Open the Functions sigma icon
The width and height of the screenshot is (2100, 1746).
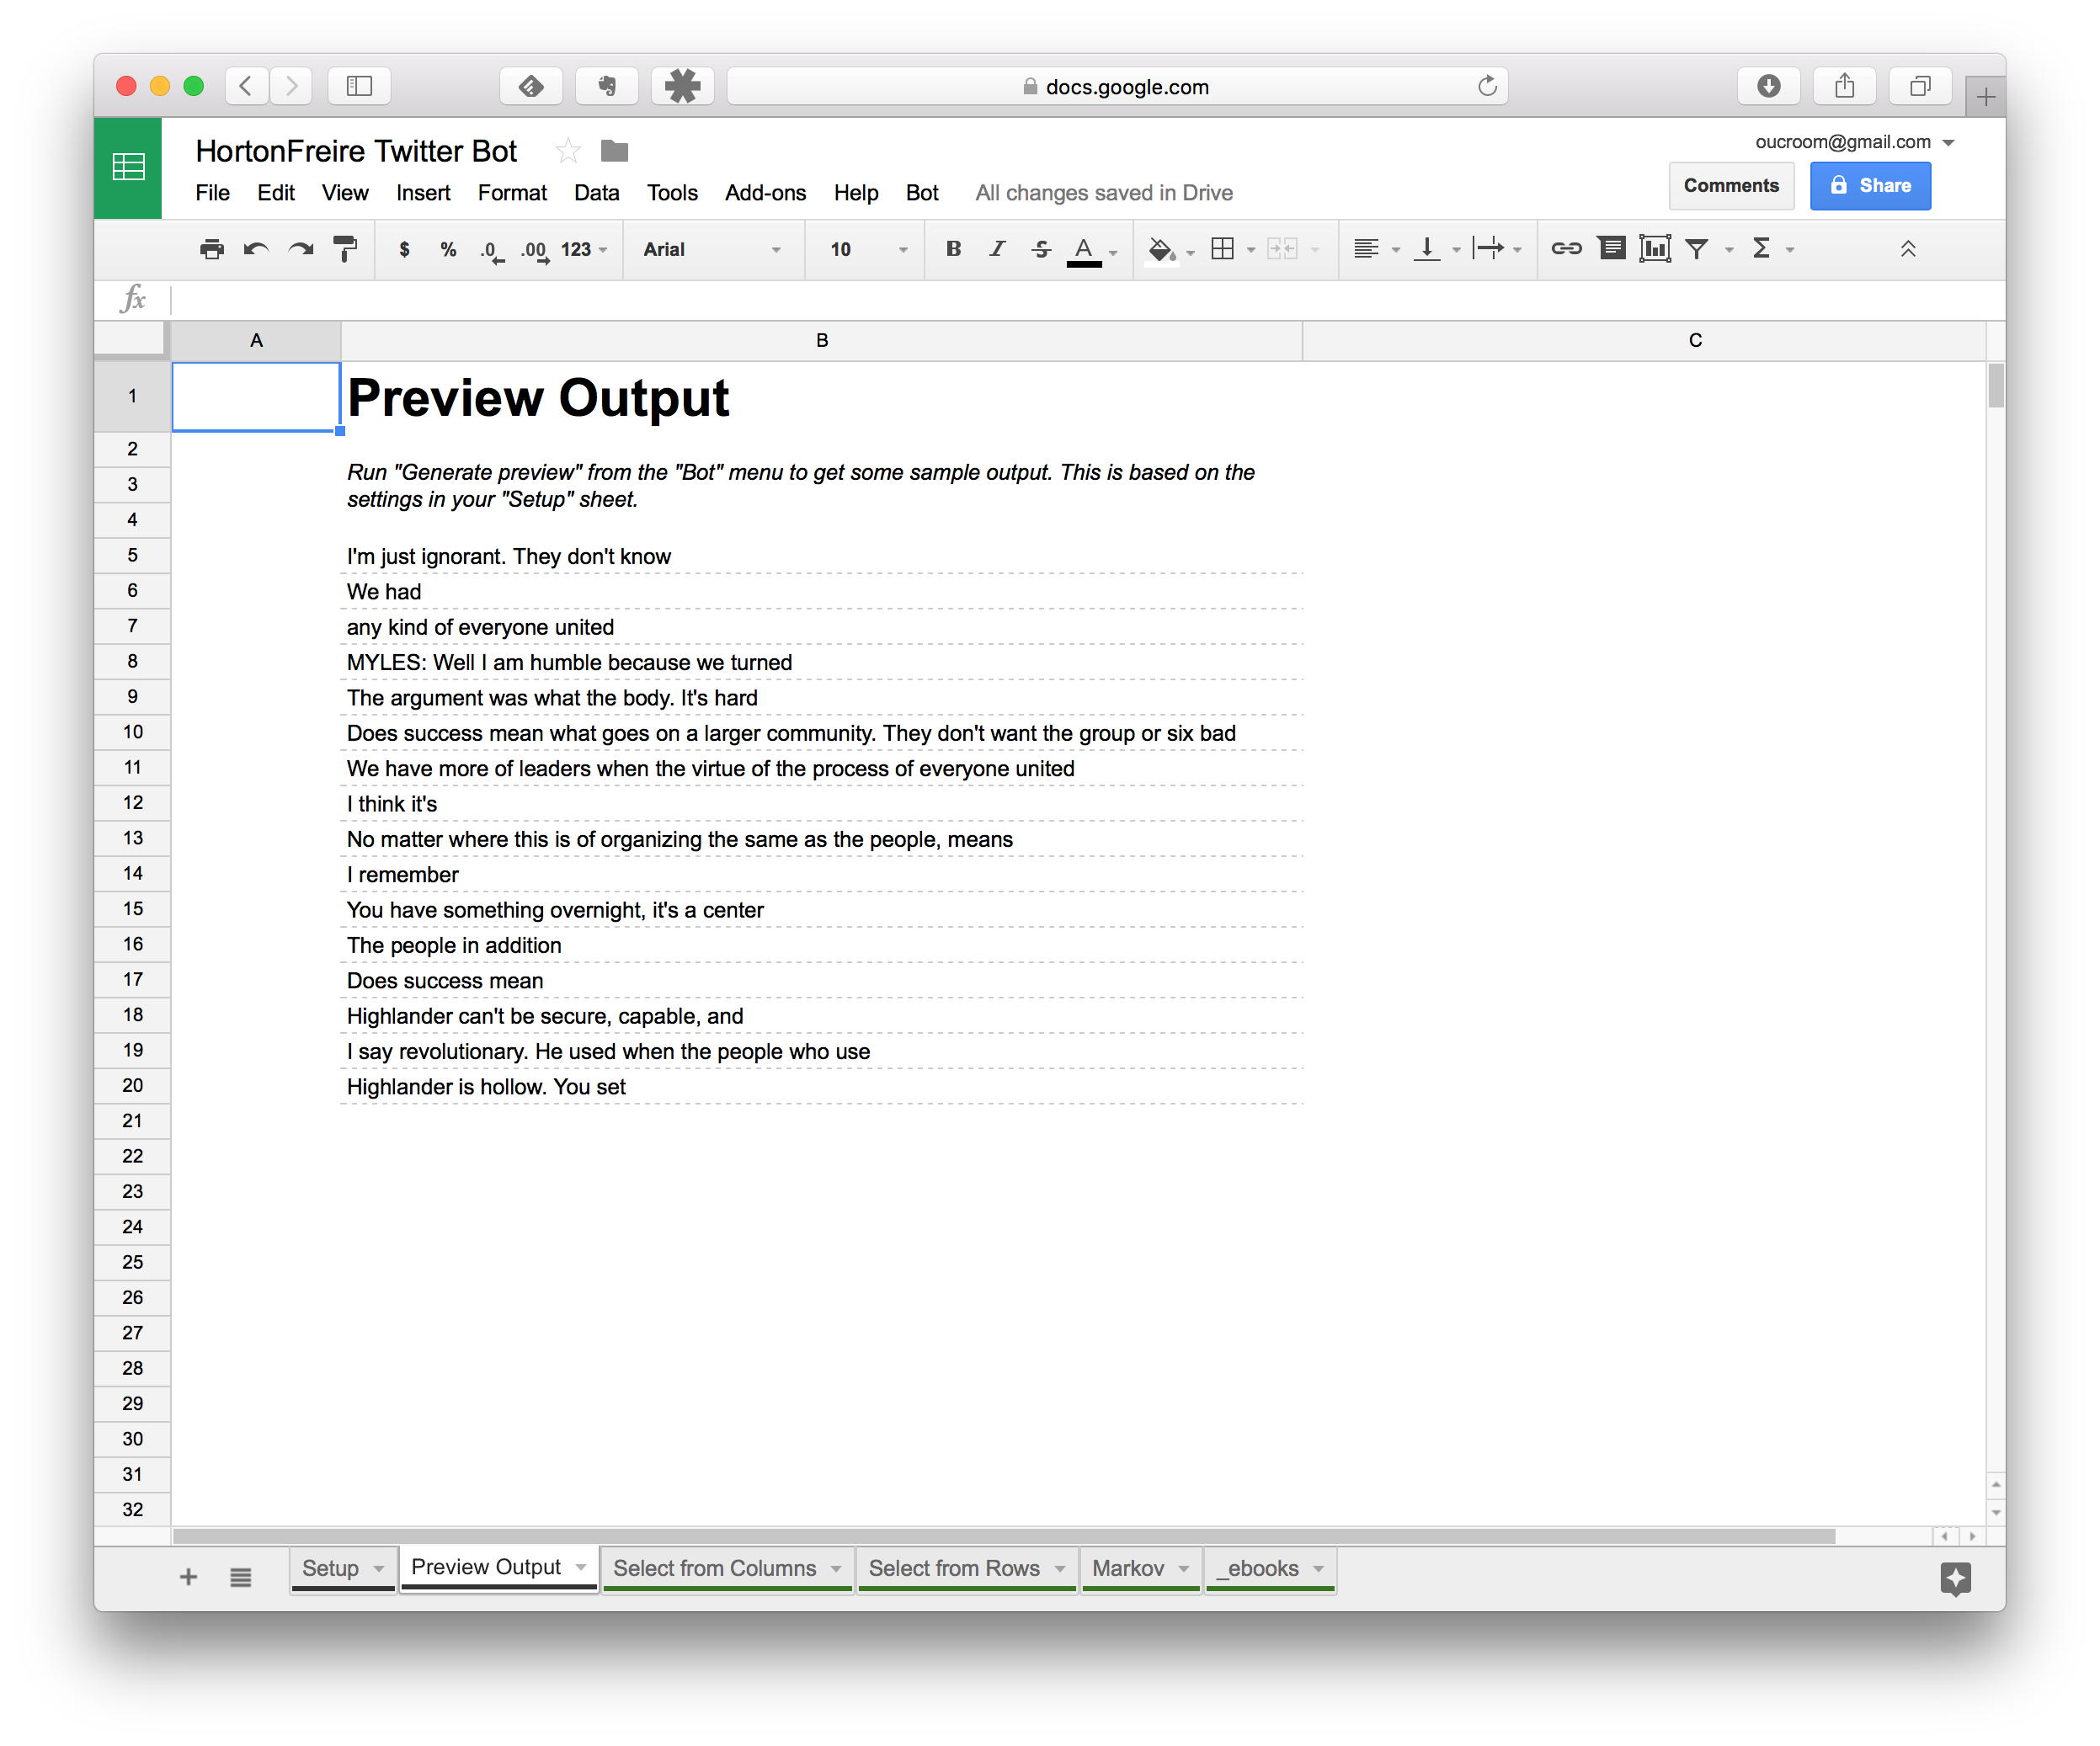tap(1762, 249)
